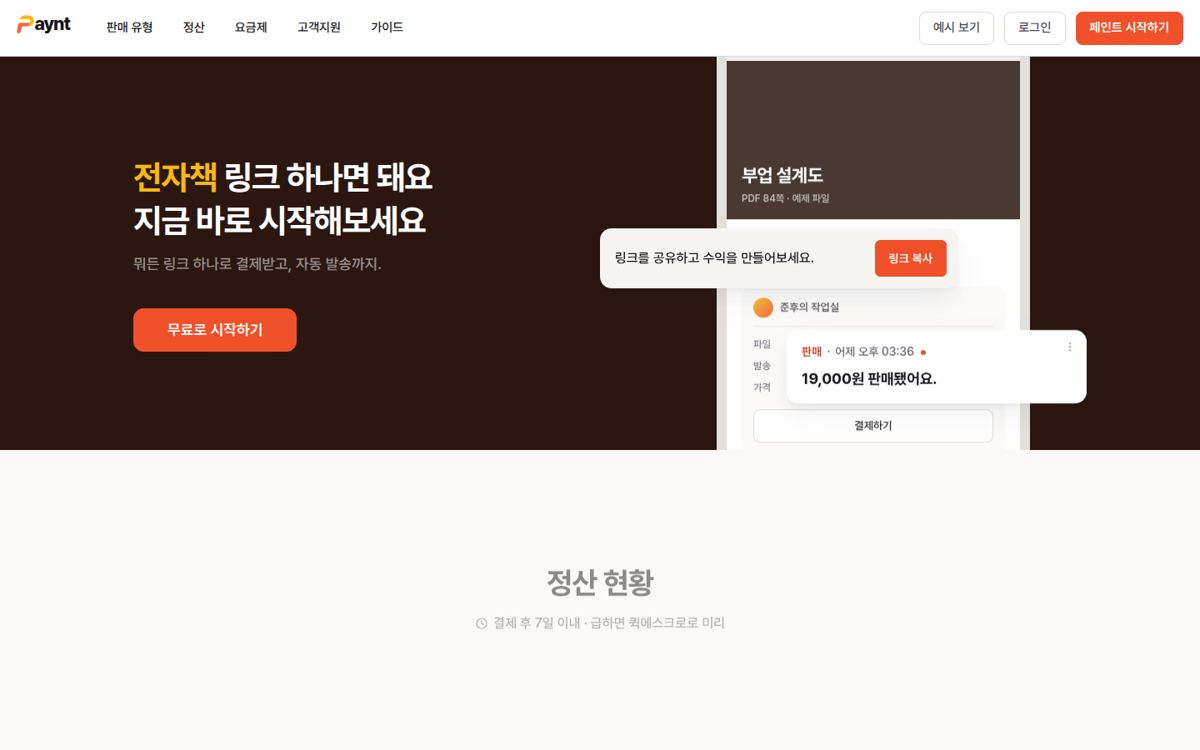Click the 어제 오후 03:36 timestamp

tap(874, 352)
